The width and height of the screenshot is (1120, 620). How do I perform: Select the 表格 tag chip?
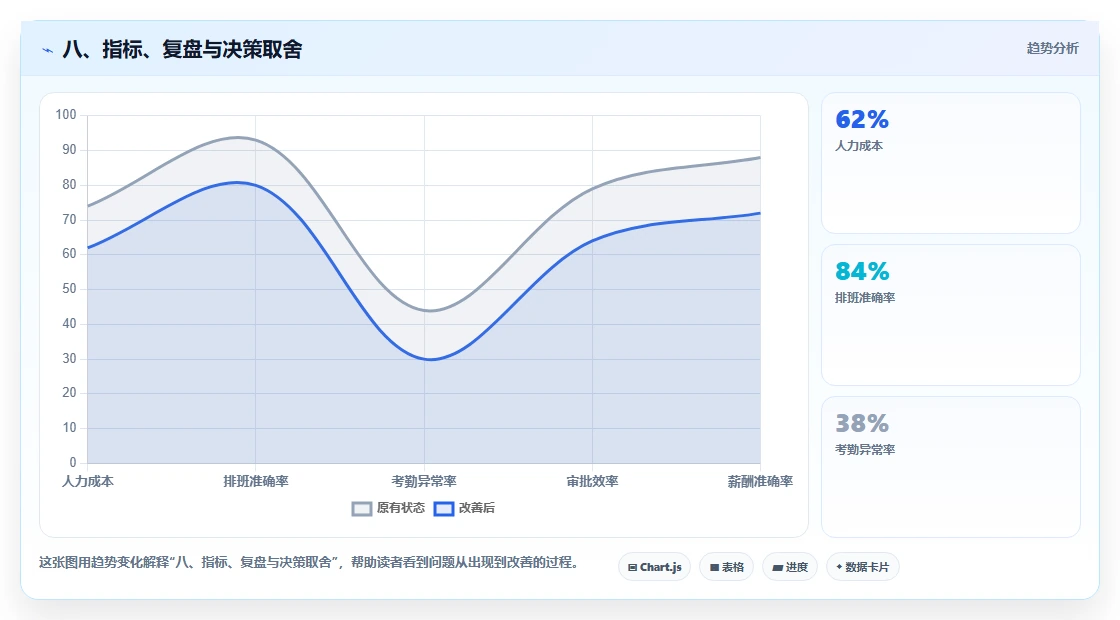(726, 567)
